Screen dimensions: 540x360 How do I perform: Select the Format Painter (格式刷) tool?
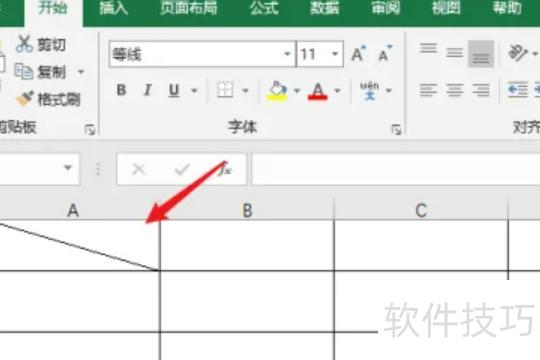(48, 99)
